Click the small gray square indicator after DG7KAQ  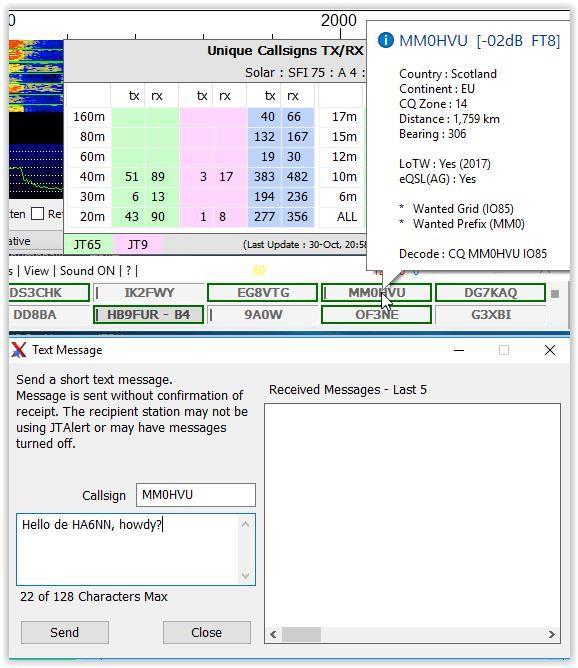[555, 294]
